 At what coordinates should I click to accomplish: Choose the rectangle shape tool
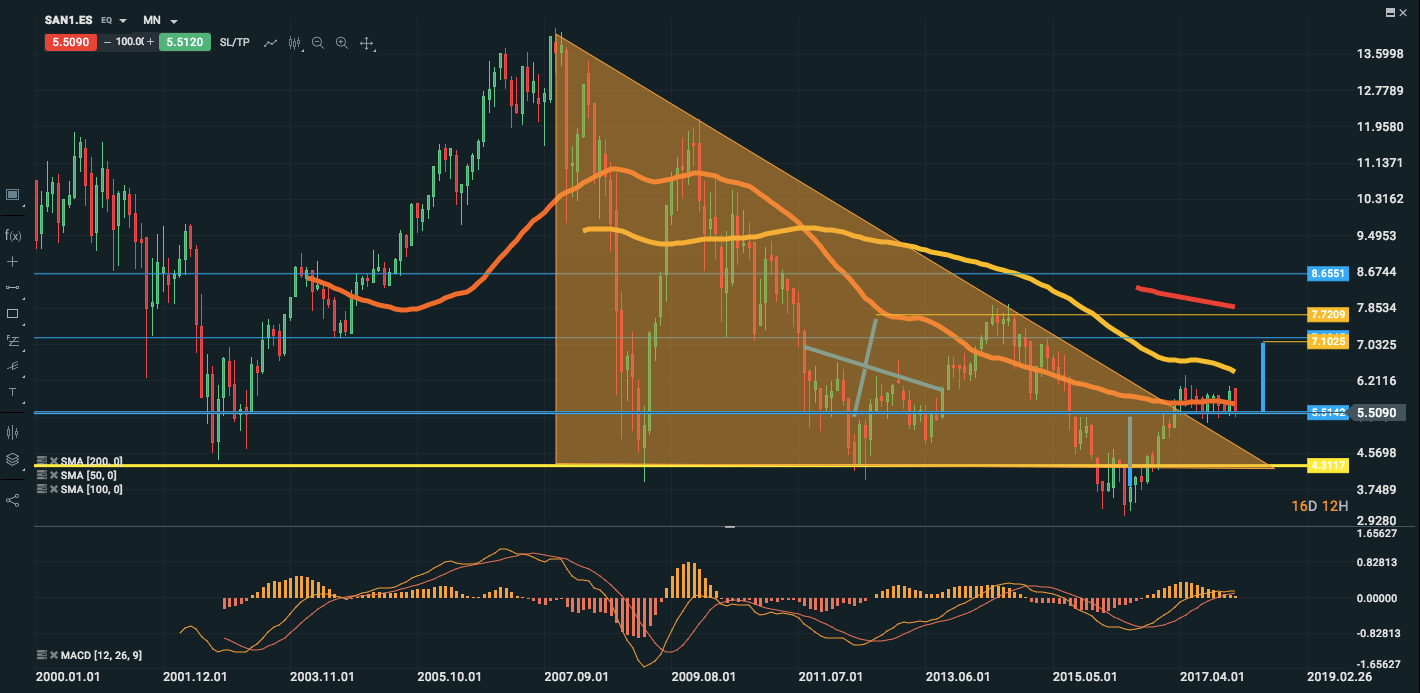point(13,313)
